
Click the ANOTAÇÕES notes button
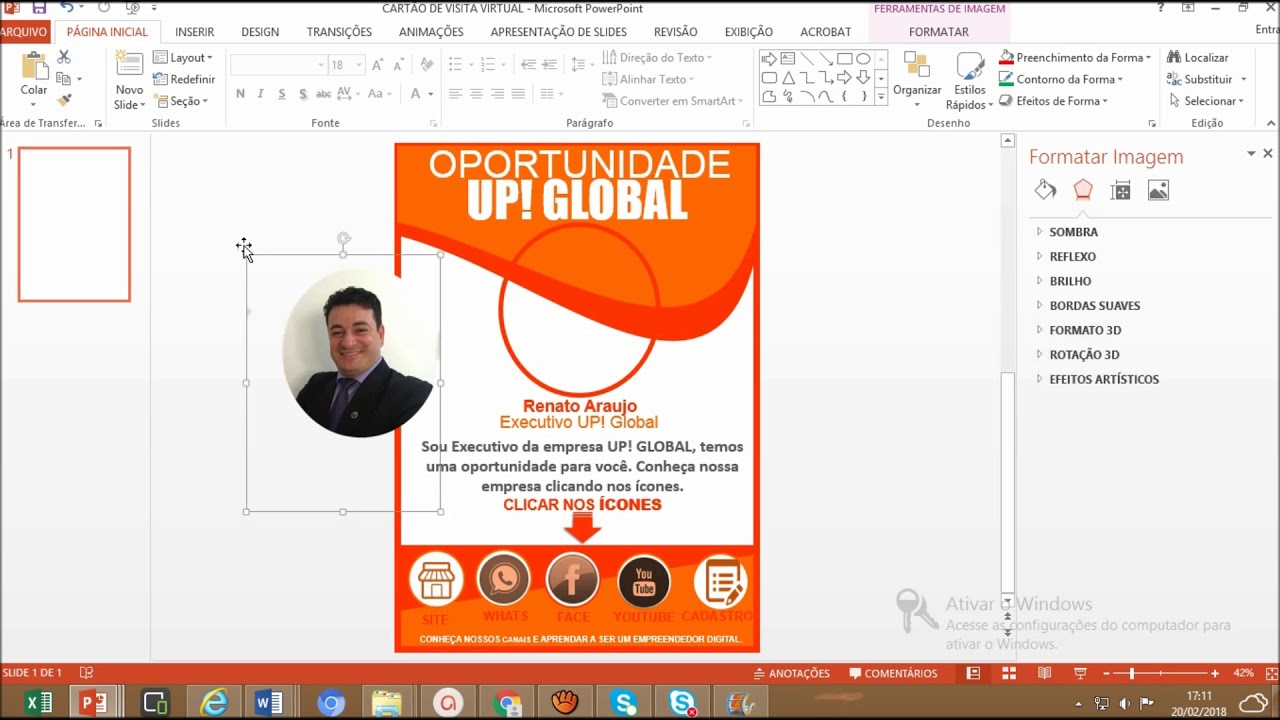coord(793,674)
